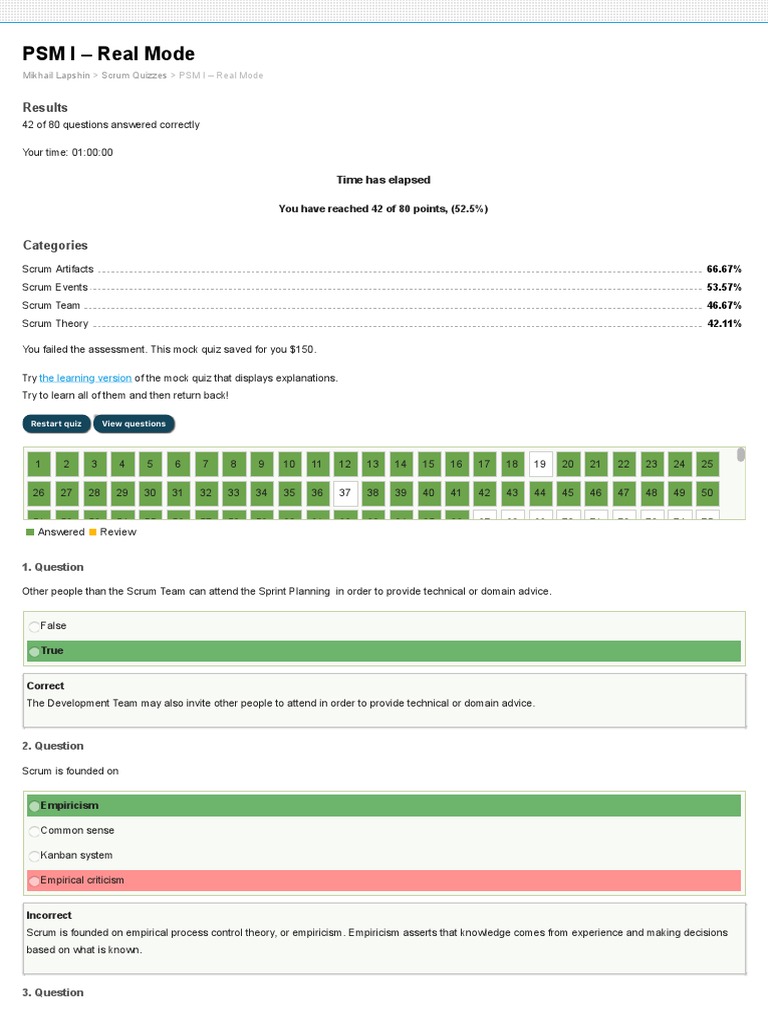Open the Scrum Quizzes breadcrumb
768x1024 pixels.
133,76
